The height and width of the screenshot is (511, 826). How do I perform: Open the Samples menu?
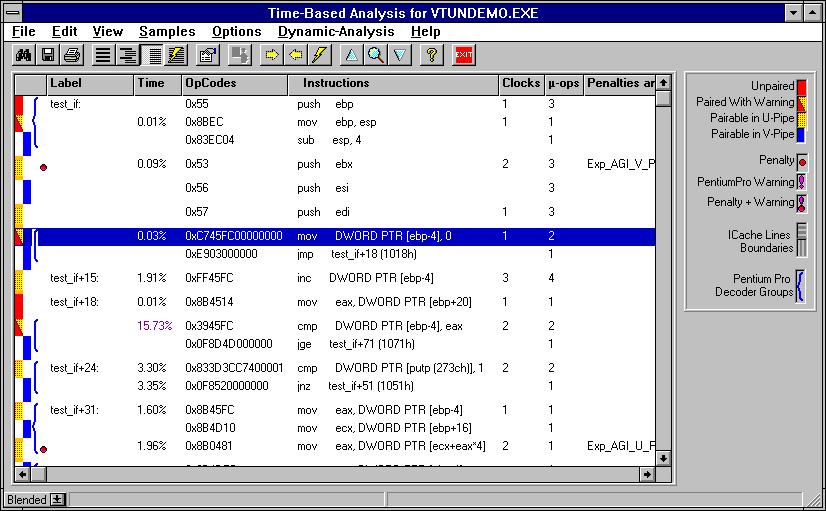[167, 32]
